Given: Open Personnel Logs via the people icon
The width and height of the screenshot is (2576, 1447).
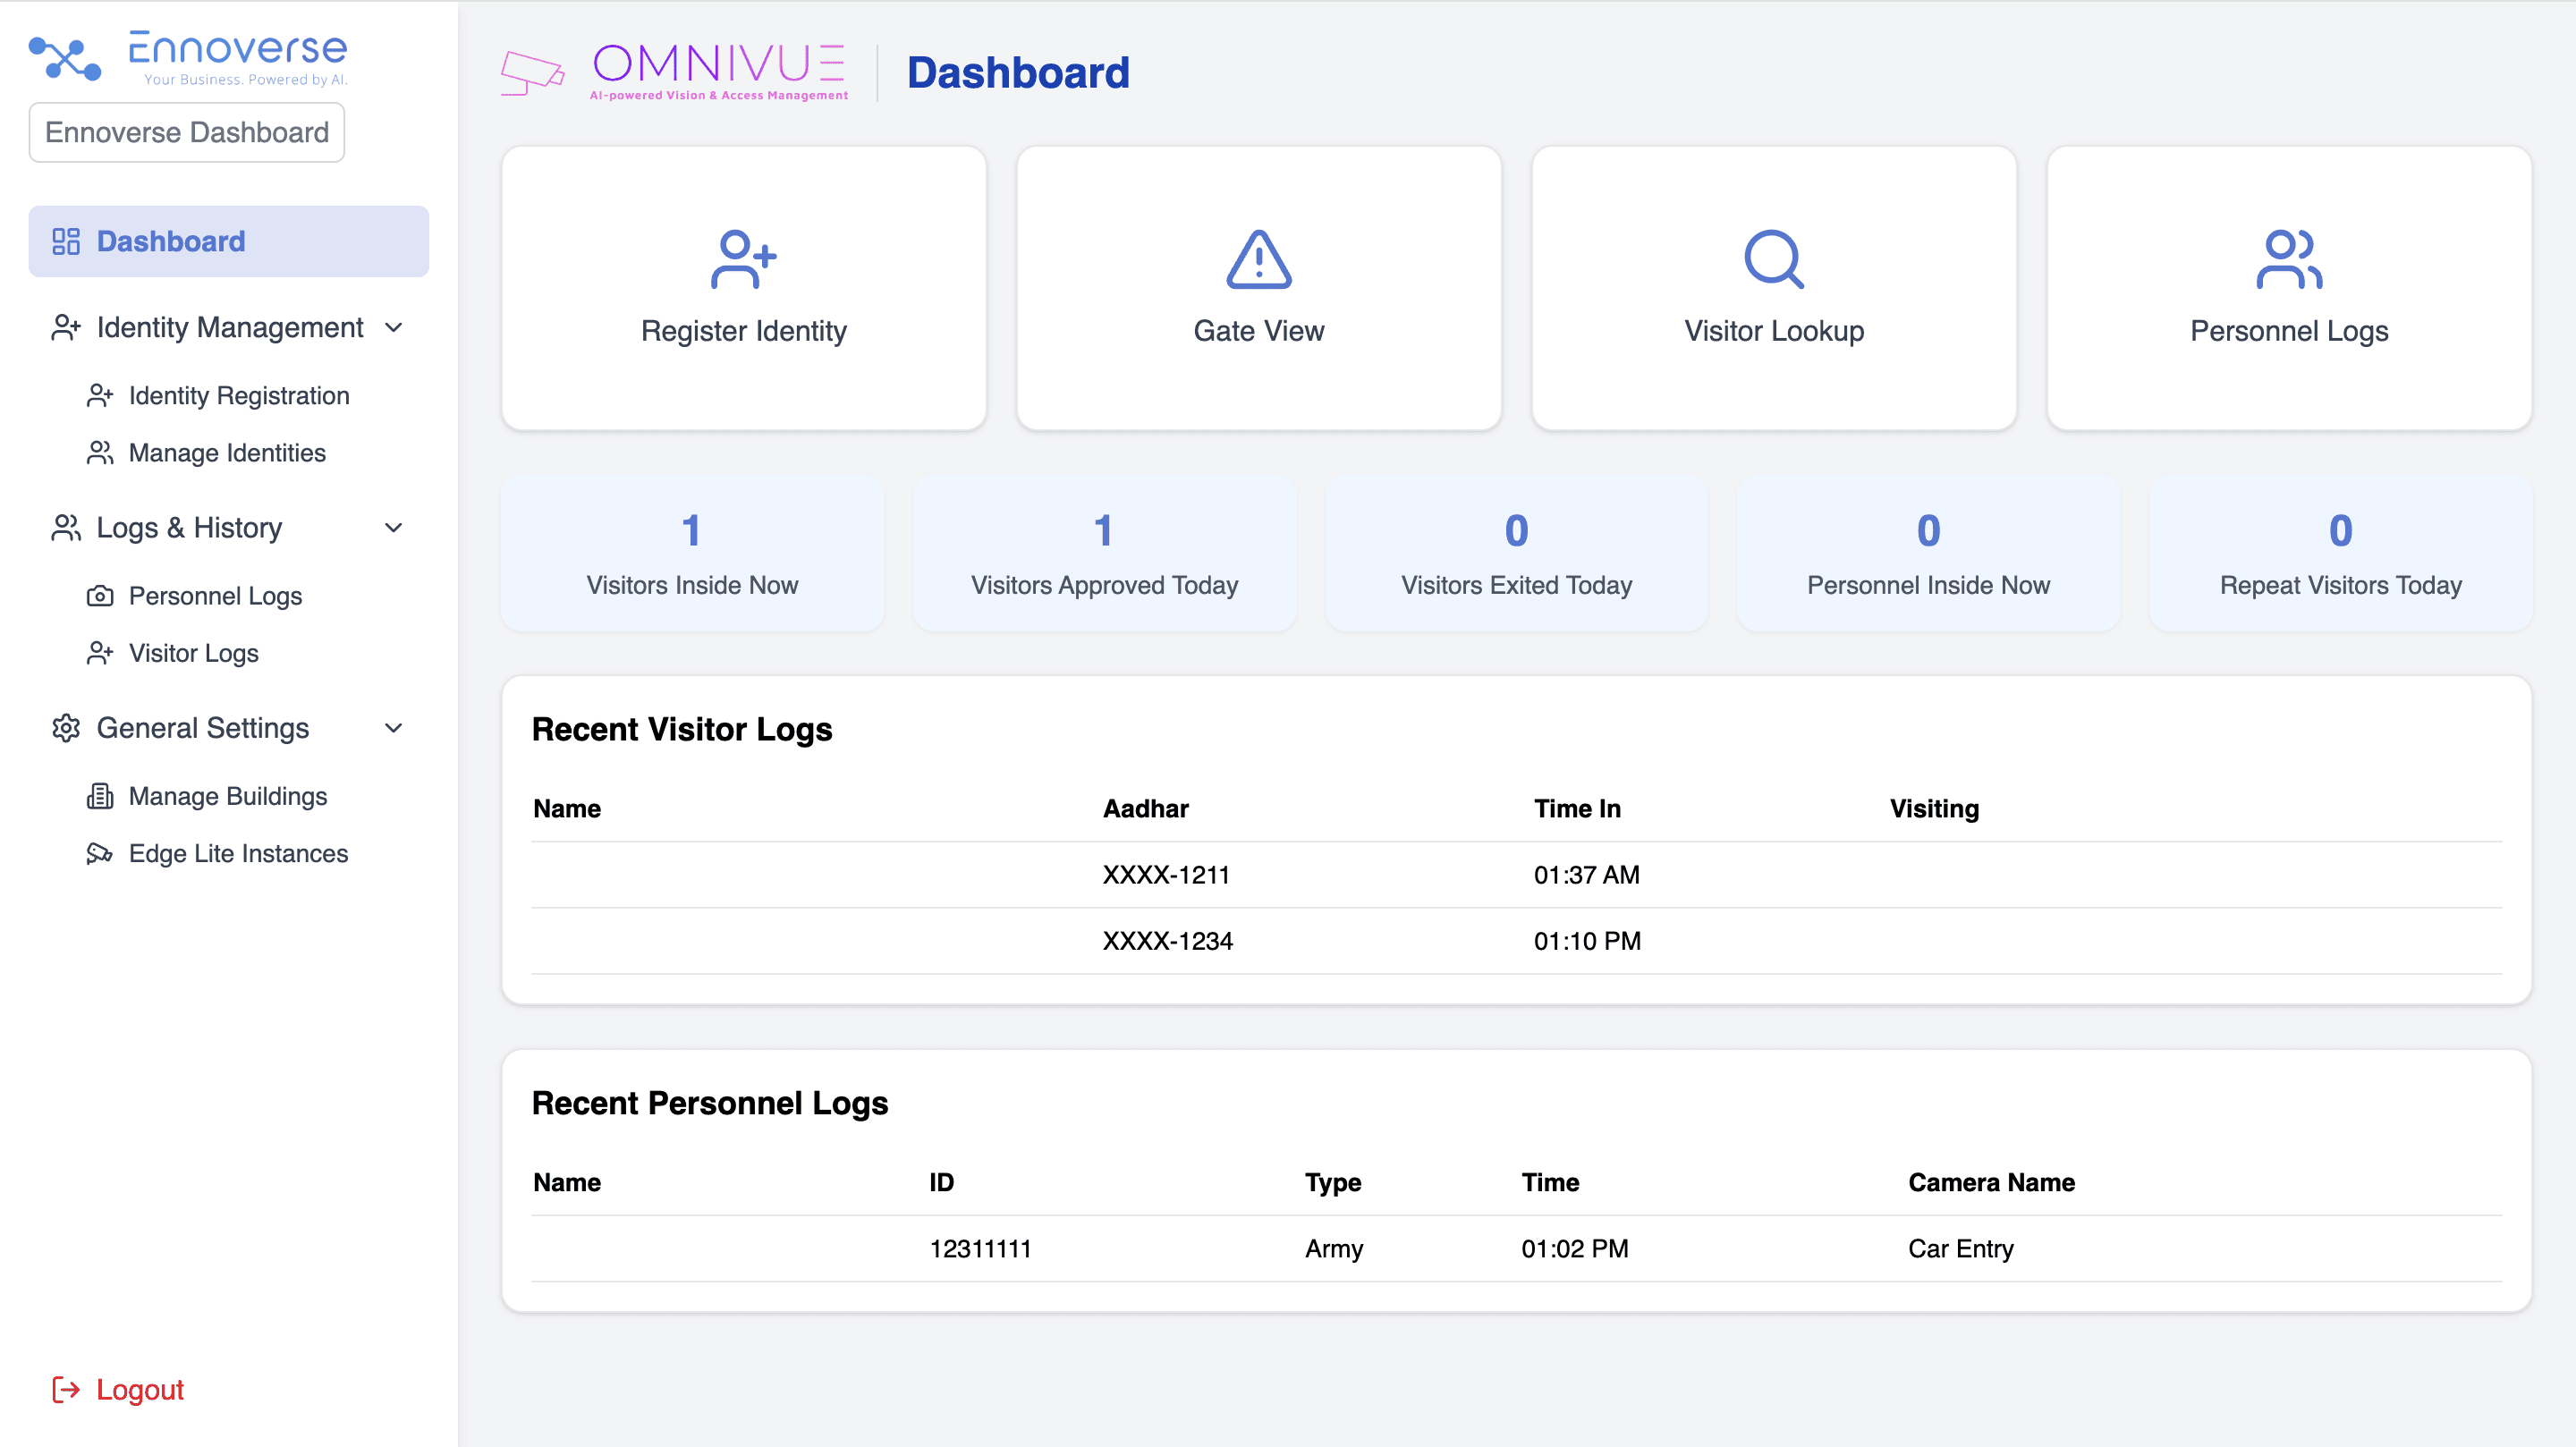Looking at the screenshot, I should click(2289, 261).
